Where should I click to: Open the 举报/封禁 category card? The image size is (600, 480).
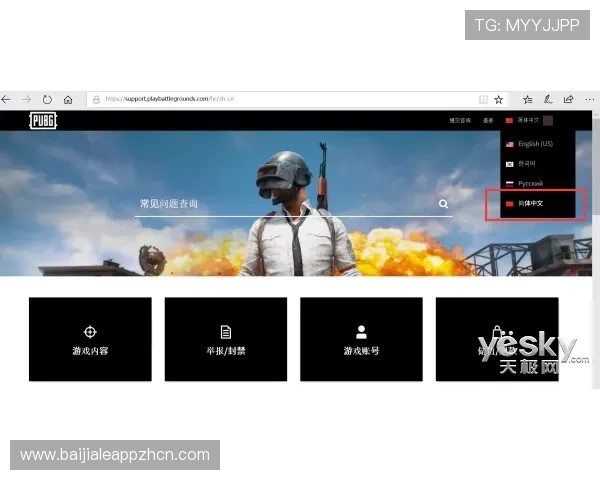(226, 339)
